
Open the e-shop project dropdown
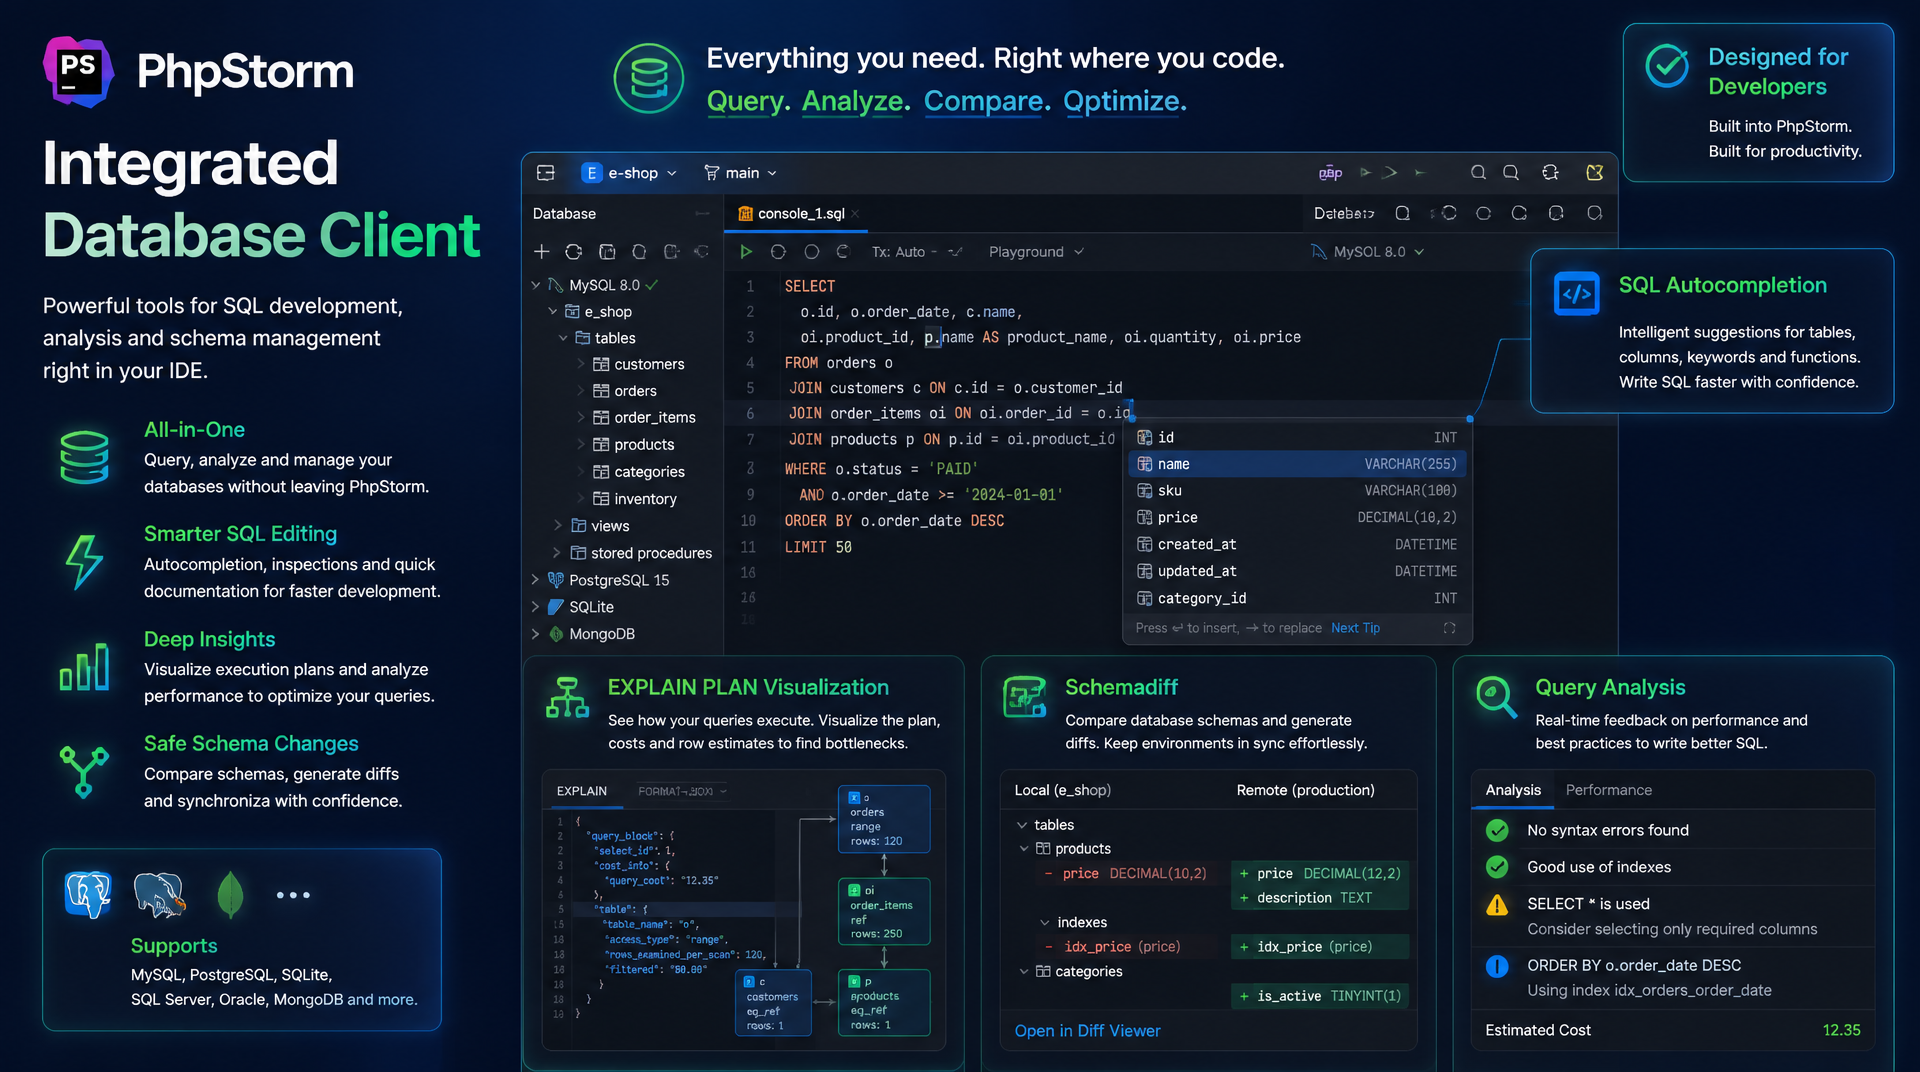pos(630,173)
